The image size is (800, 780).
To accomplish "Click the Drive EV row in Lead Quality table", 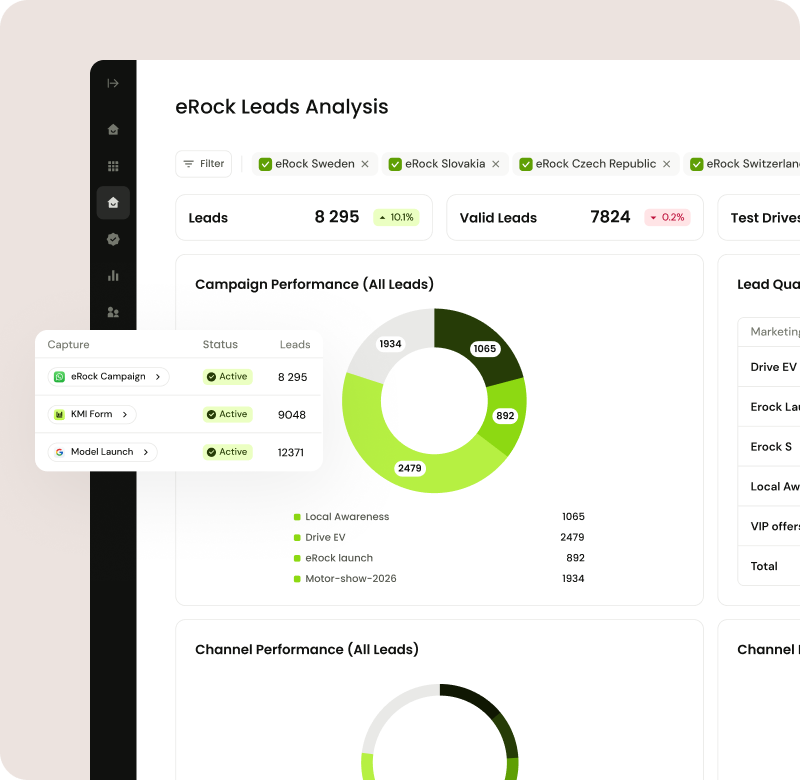I will point(769,367).
